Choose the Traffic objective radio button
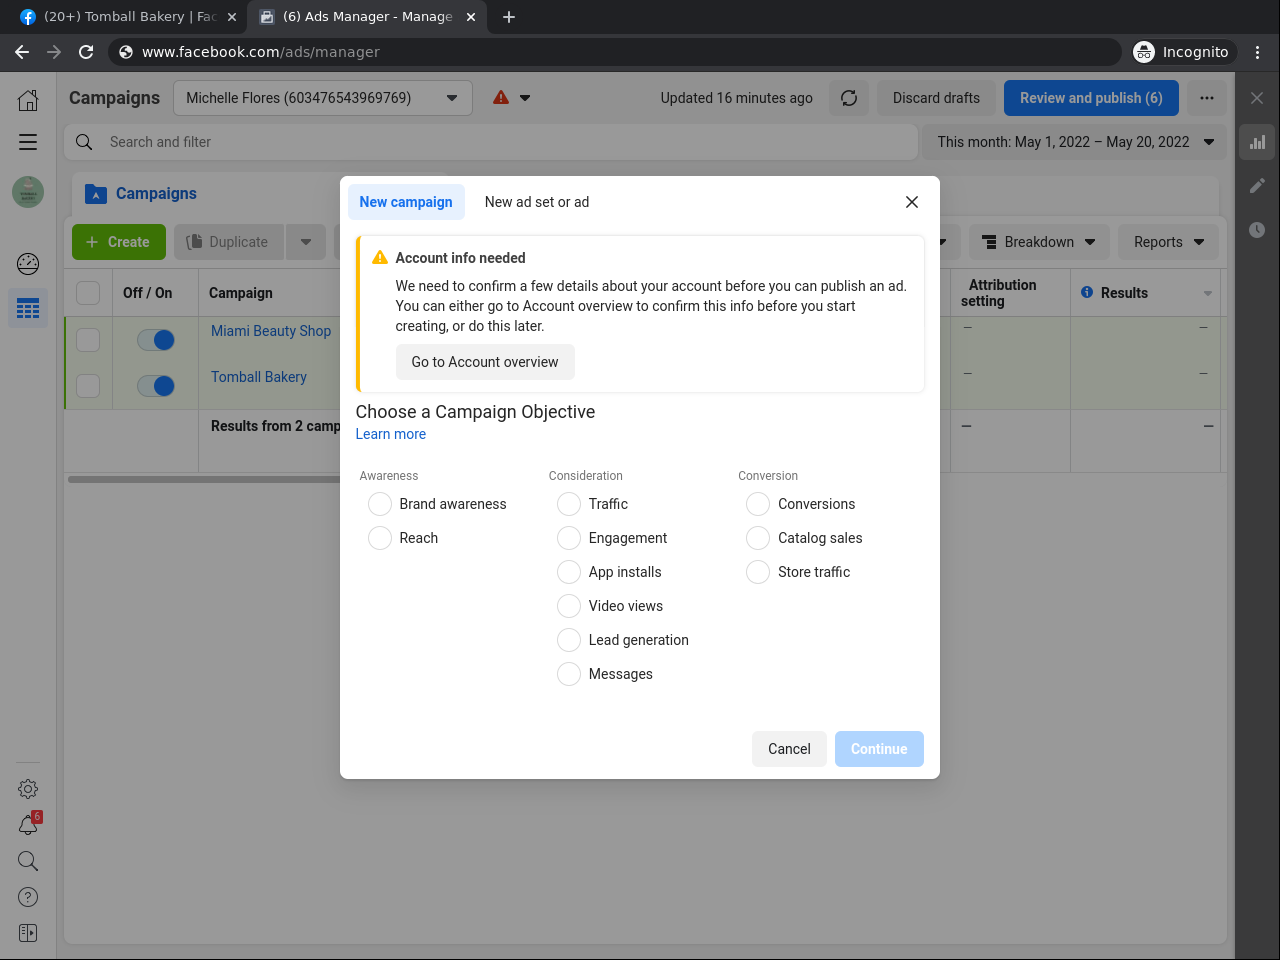The width and height of the screenshot is (1280, 960). click(x=569, y=504)
